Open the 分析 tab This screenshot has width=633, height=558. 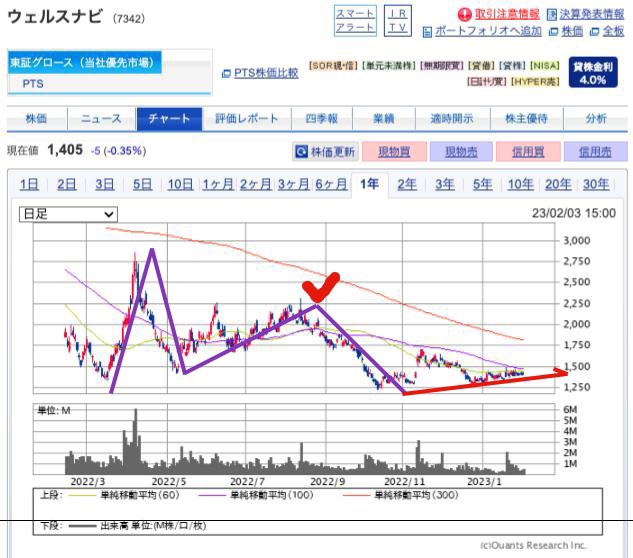596,119
